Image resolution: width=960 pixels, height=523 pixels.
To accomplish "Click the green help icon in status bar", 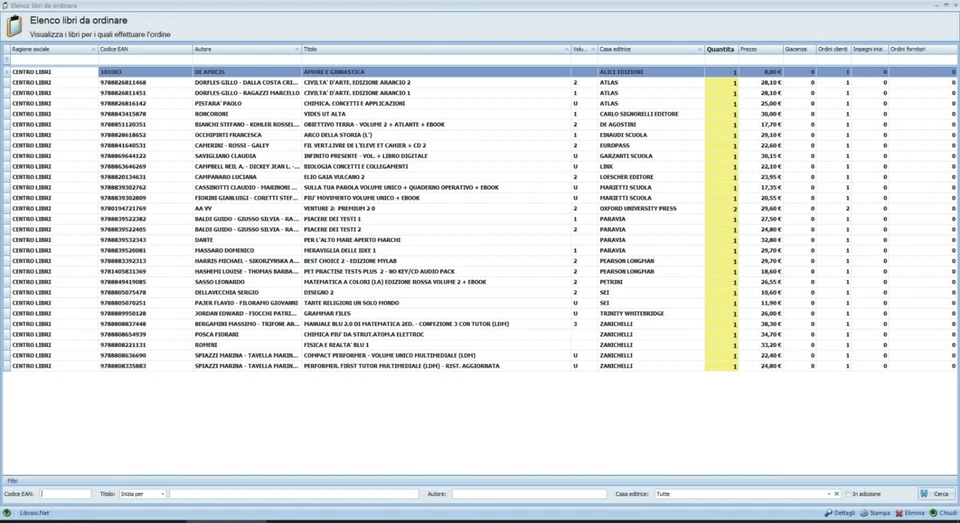I will (7, 513).
